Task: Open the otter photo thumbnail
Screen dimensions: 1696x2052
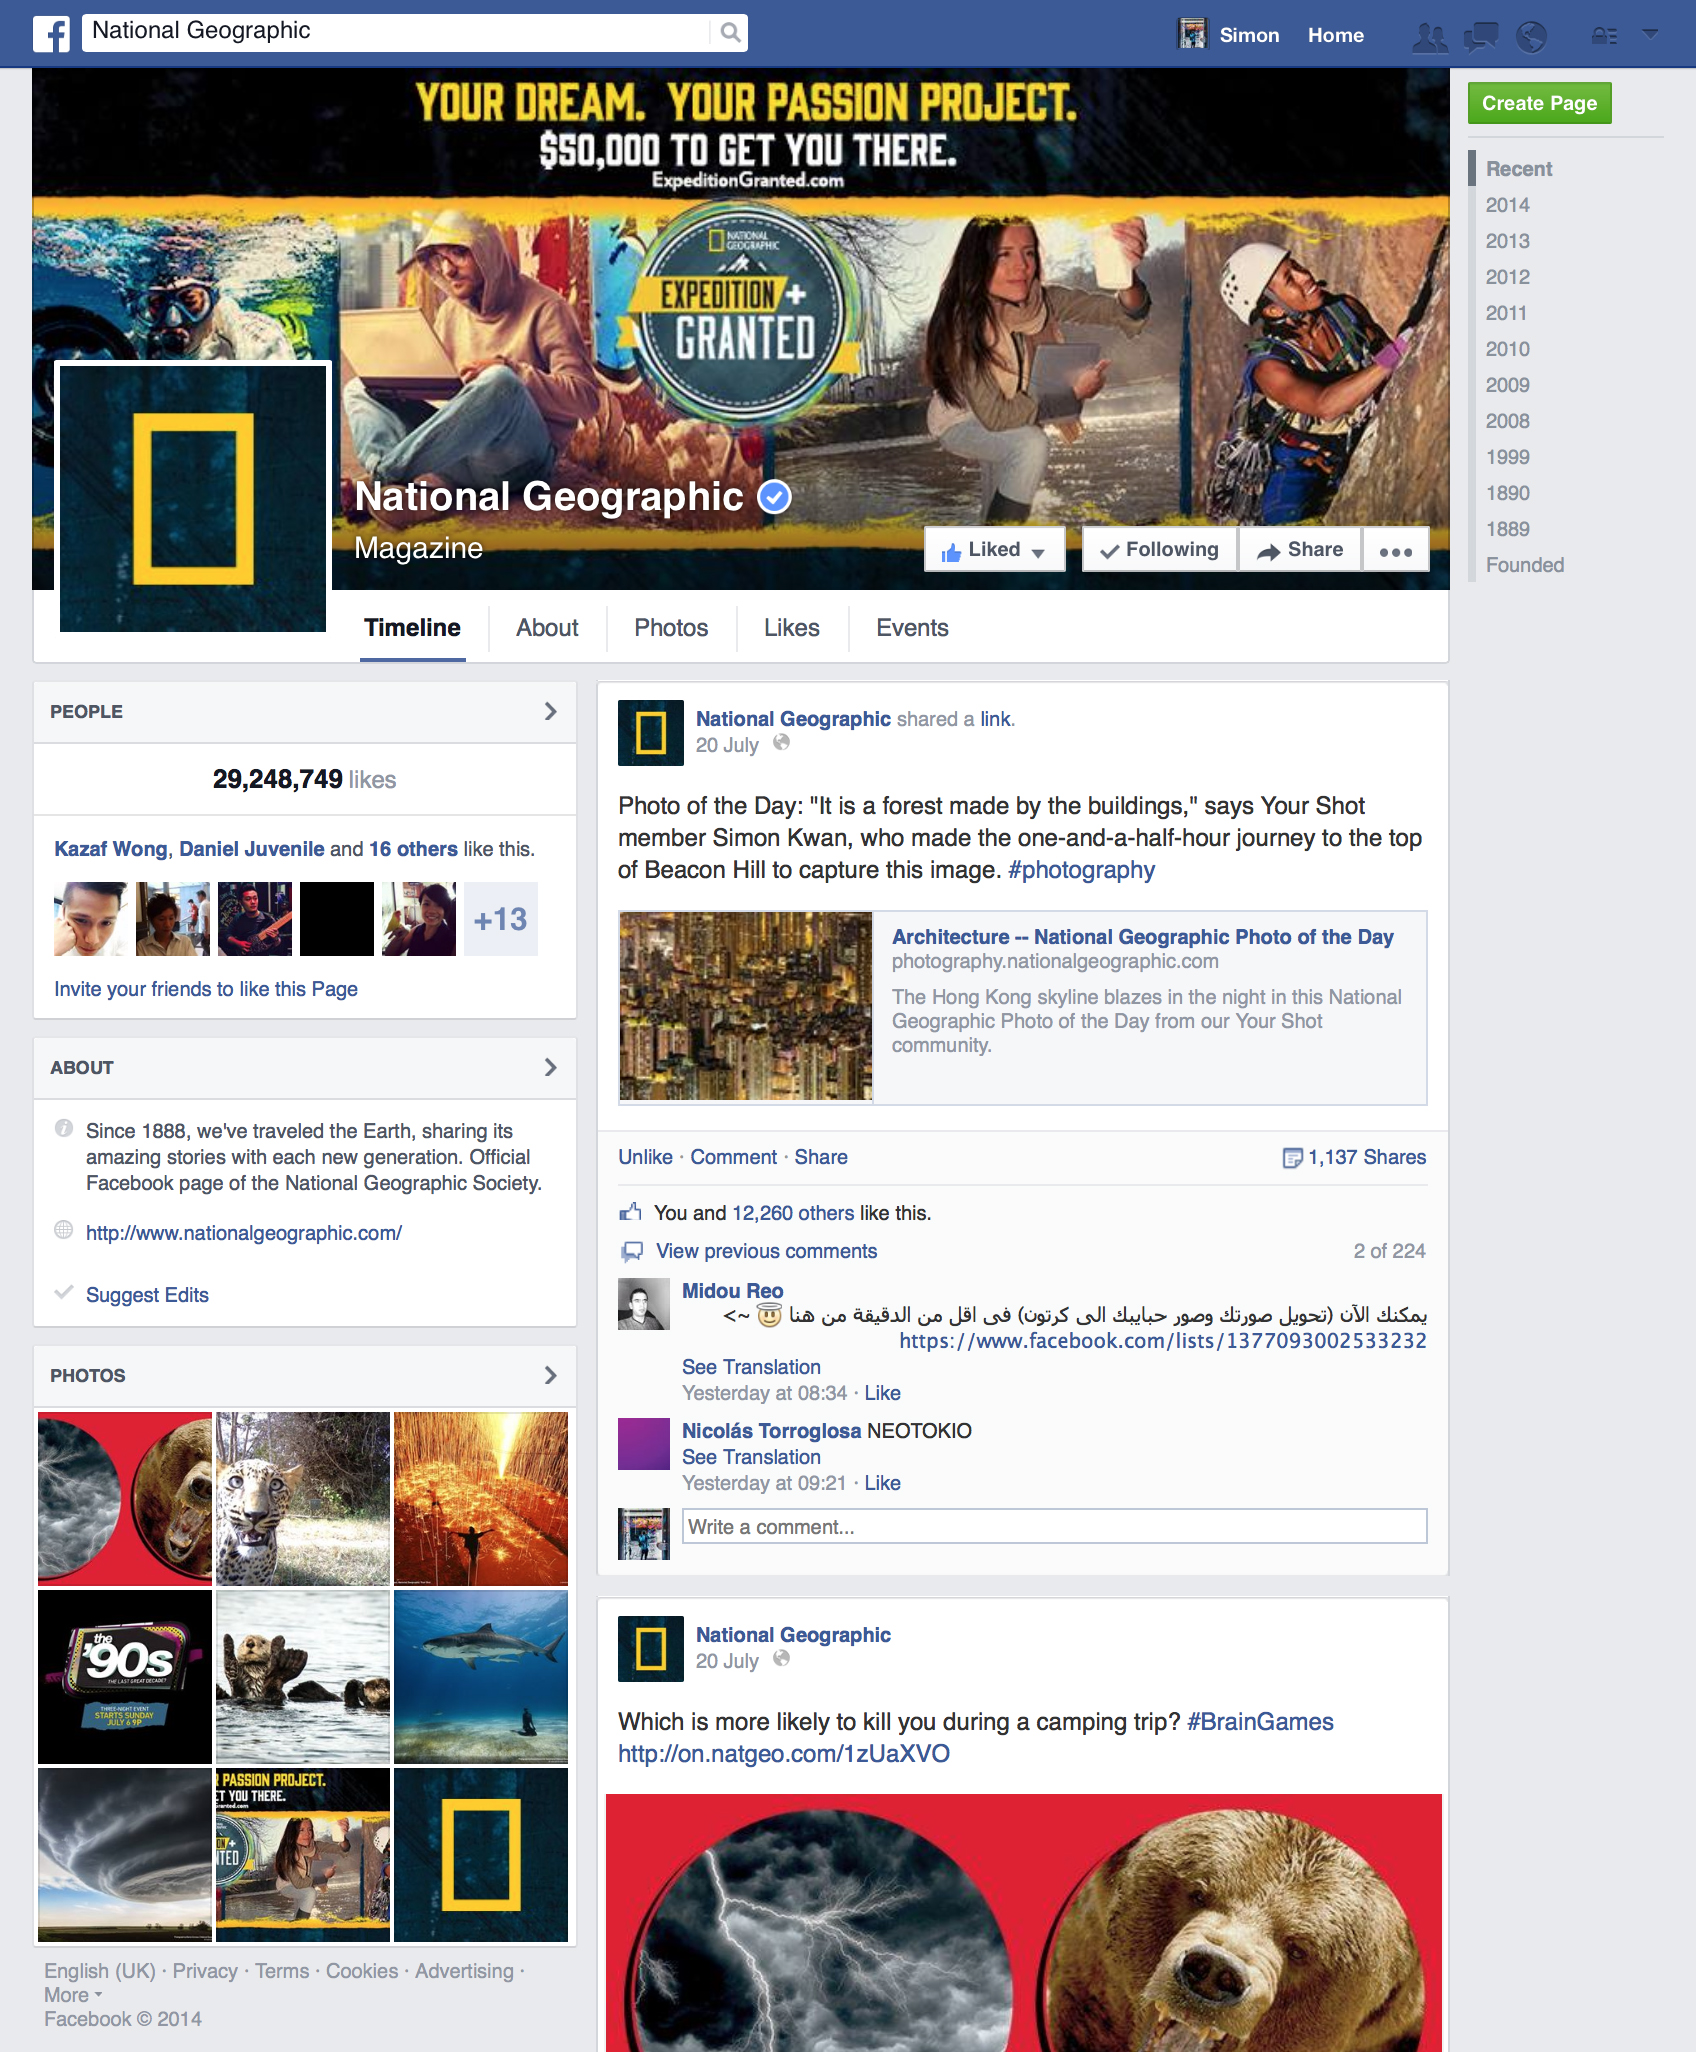Action: 303,1677
